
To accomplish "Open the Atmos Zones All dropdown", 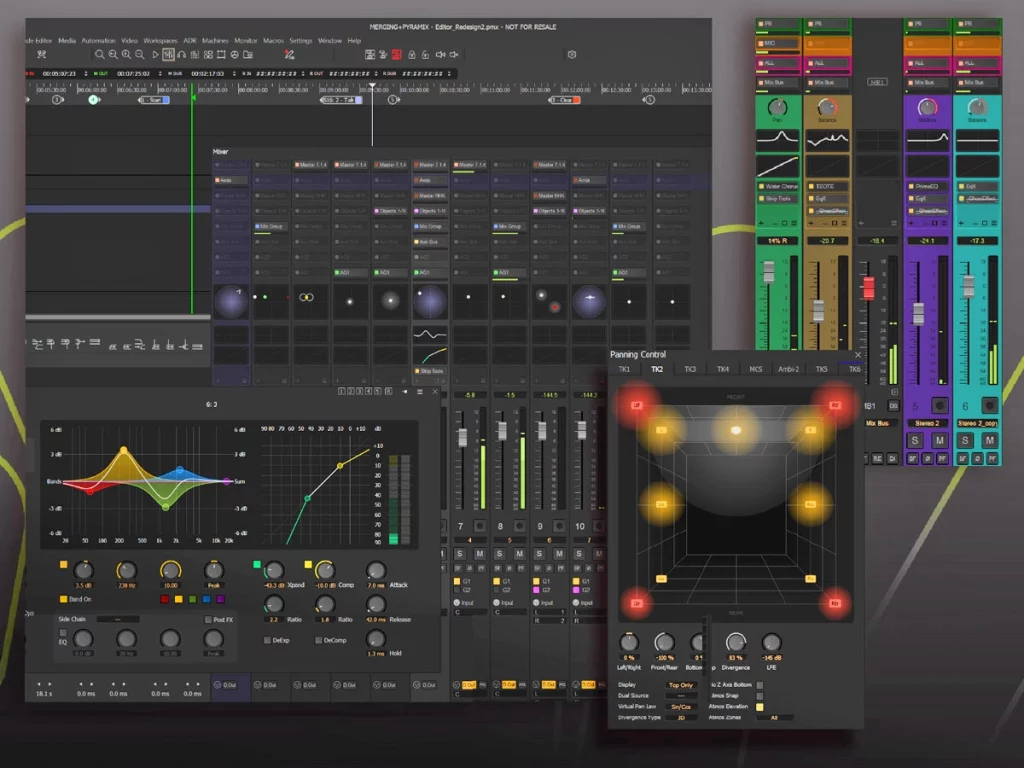I will click(774, 717).
